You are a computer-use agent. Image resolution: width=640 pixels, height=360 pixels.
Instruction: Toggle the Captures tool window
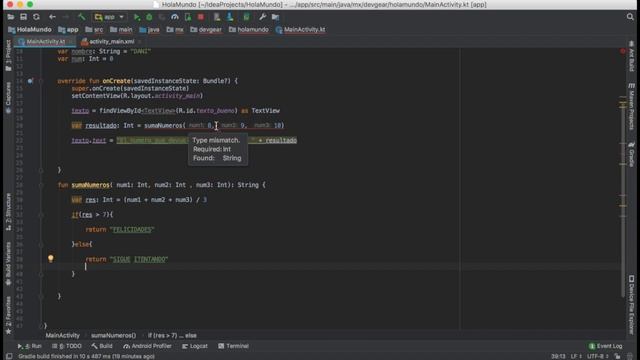click(8, 97)
